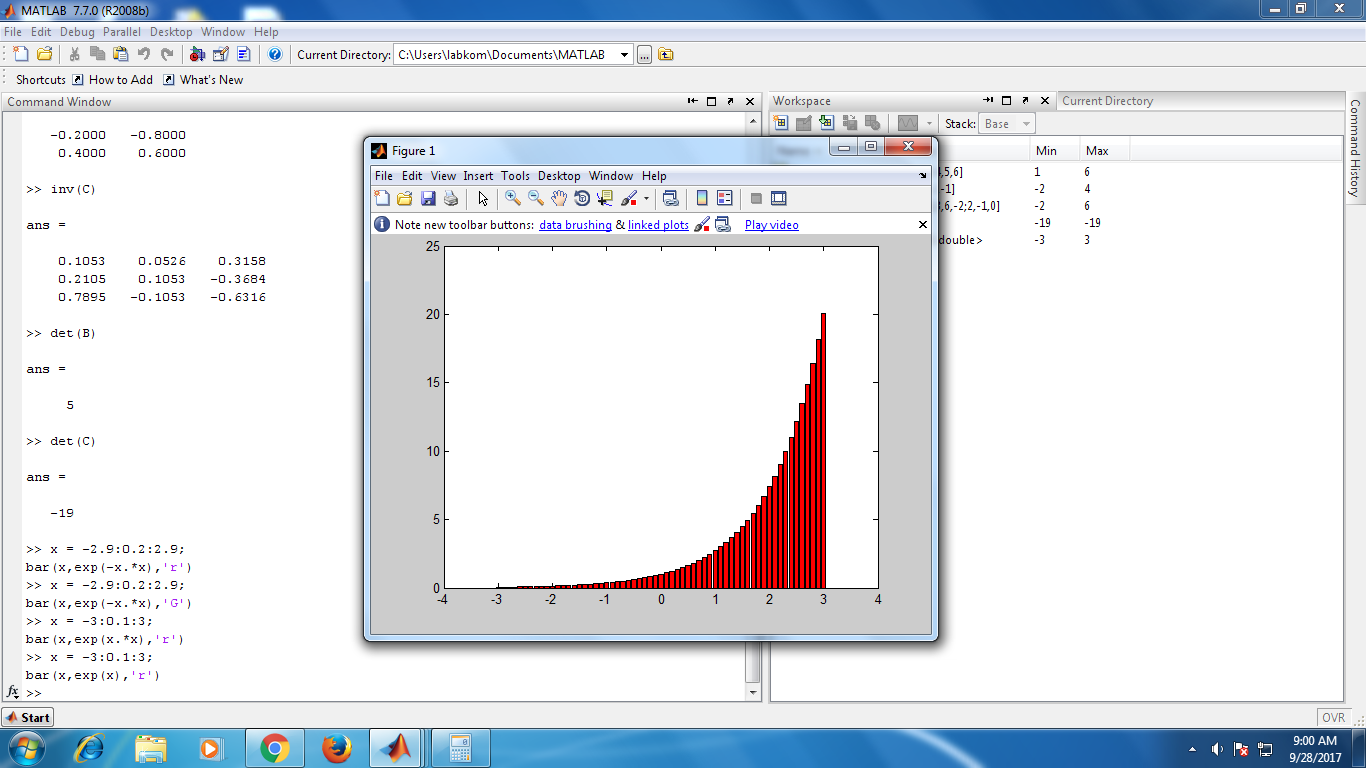Hide plot tools in Figure 1
This screenshot has width=1366, height=768.
tap(756, 198)
